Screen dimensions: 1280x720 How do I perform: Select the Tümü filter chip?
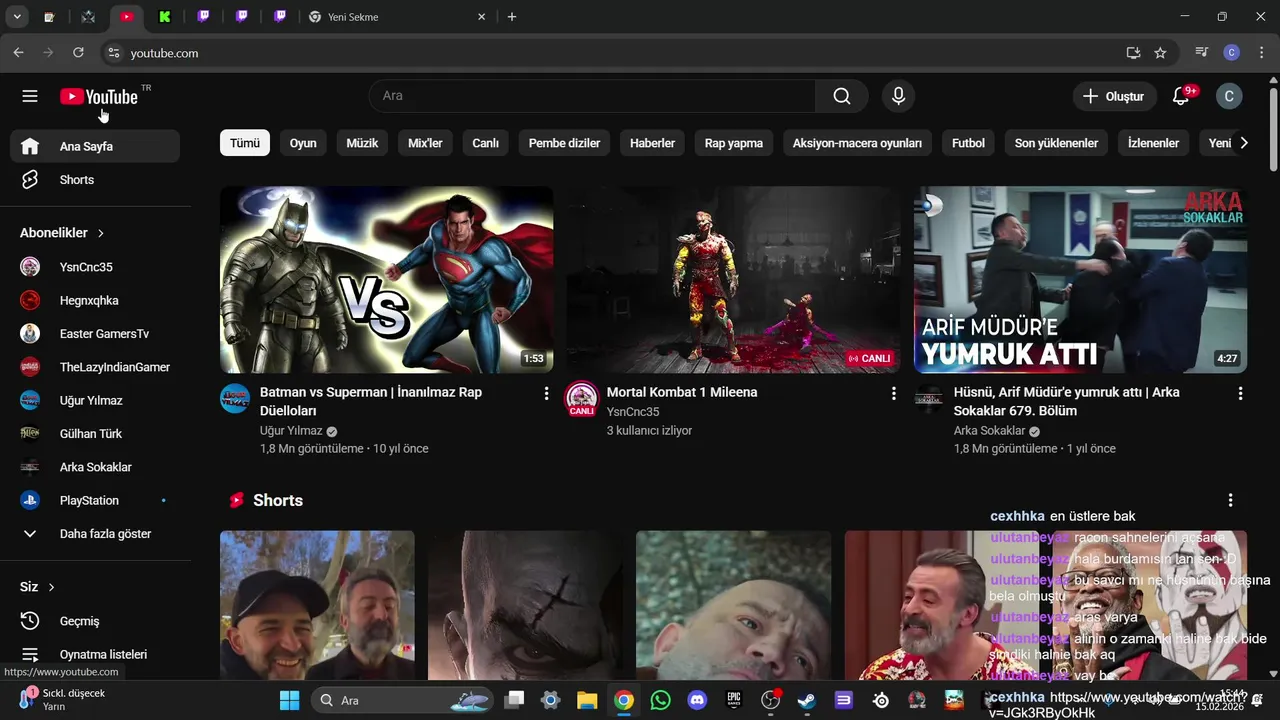(x=245, y=143)
